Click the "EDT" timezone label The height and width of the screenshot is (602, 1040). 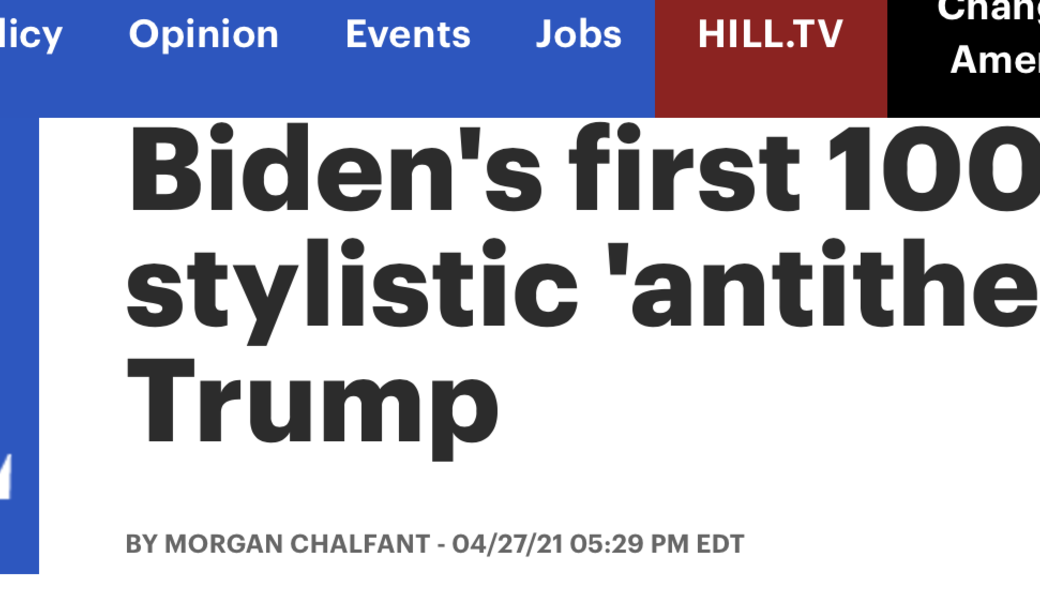(x=720, y=545)
